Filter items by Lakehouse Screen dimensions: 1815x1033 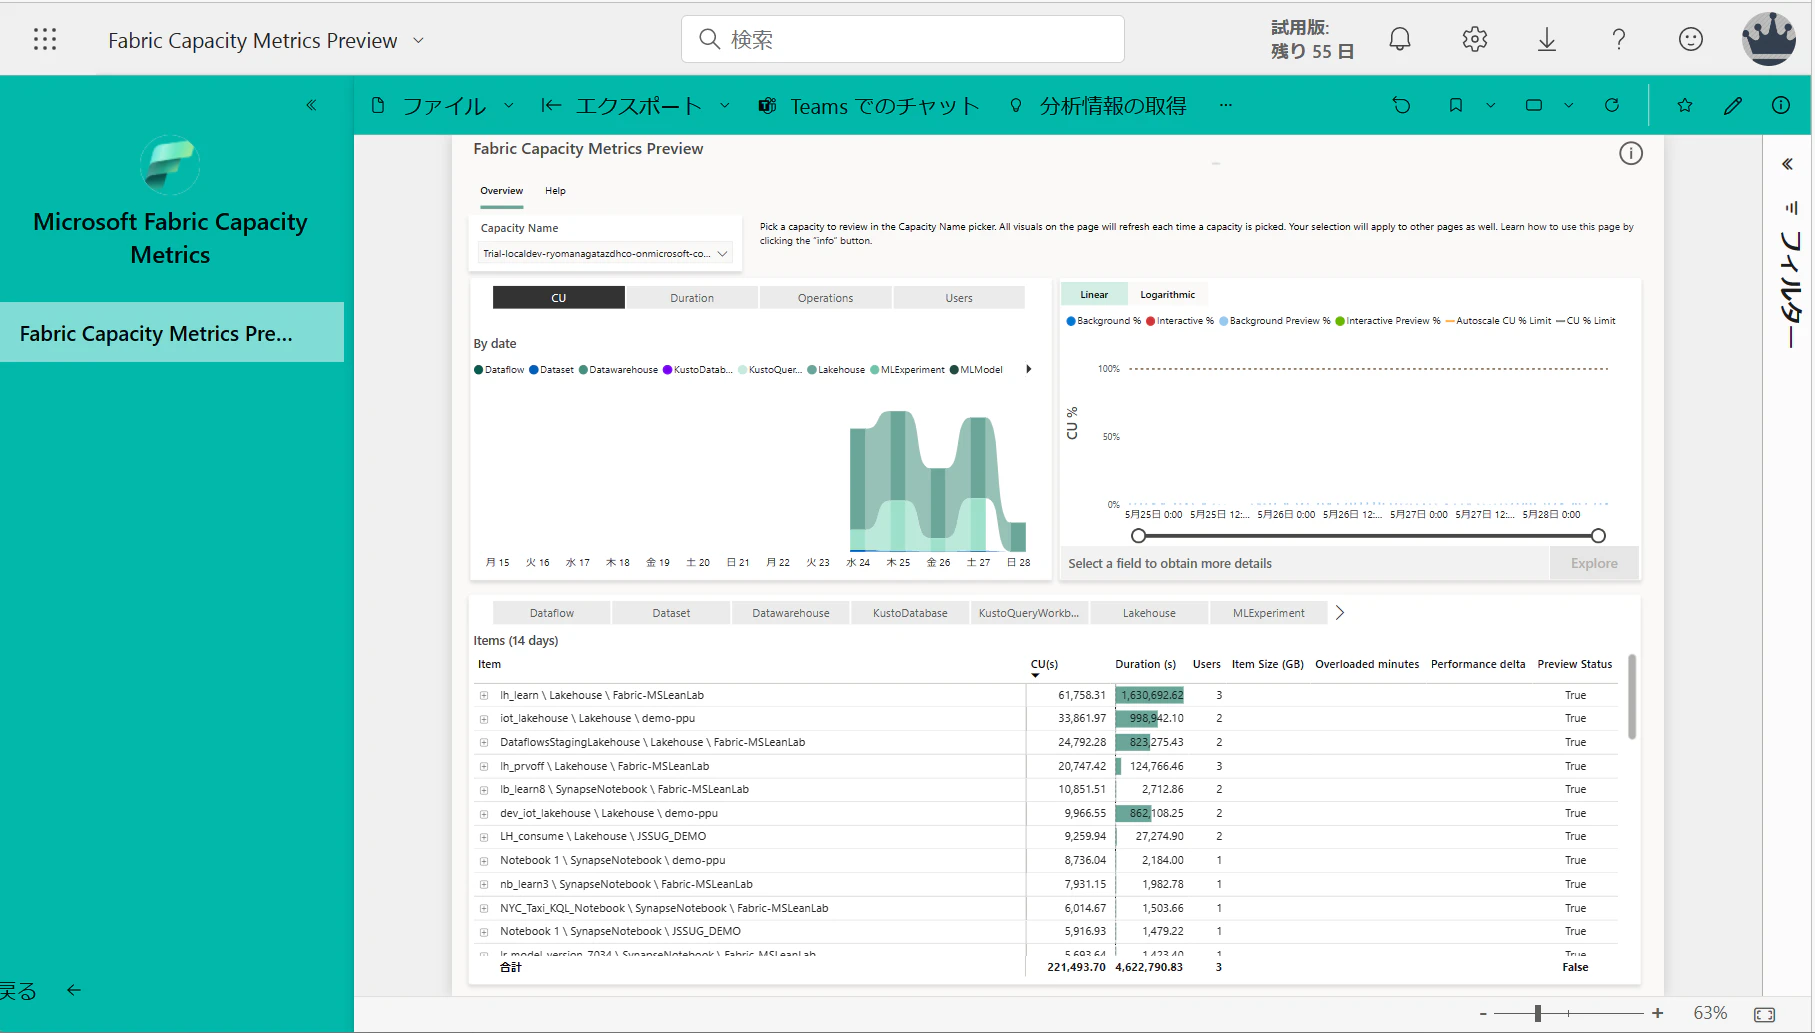point(1149,613)
